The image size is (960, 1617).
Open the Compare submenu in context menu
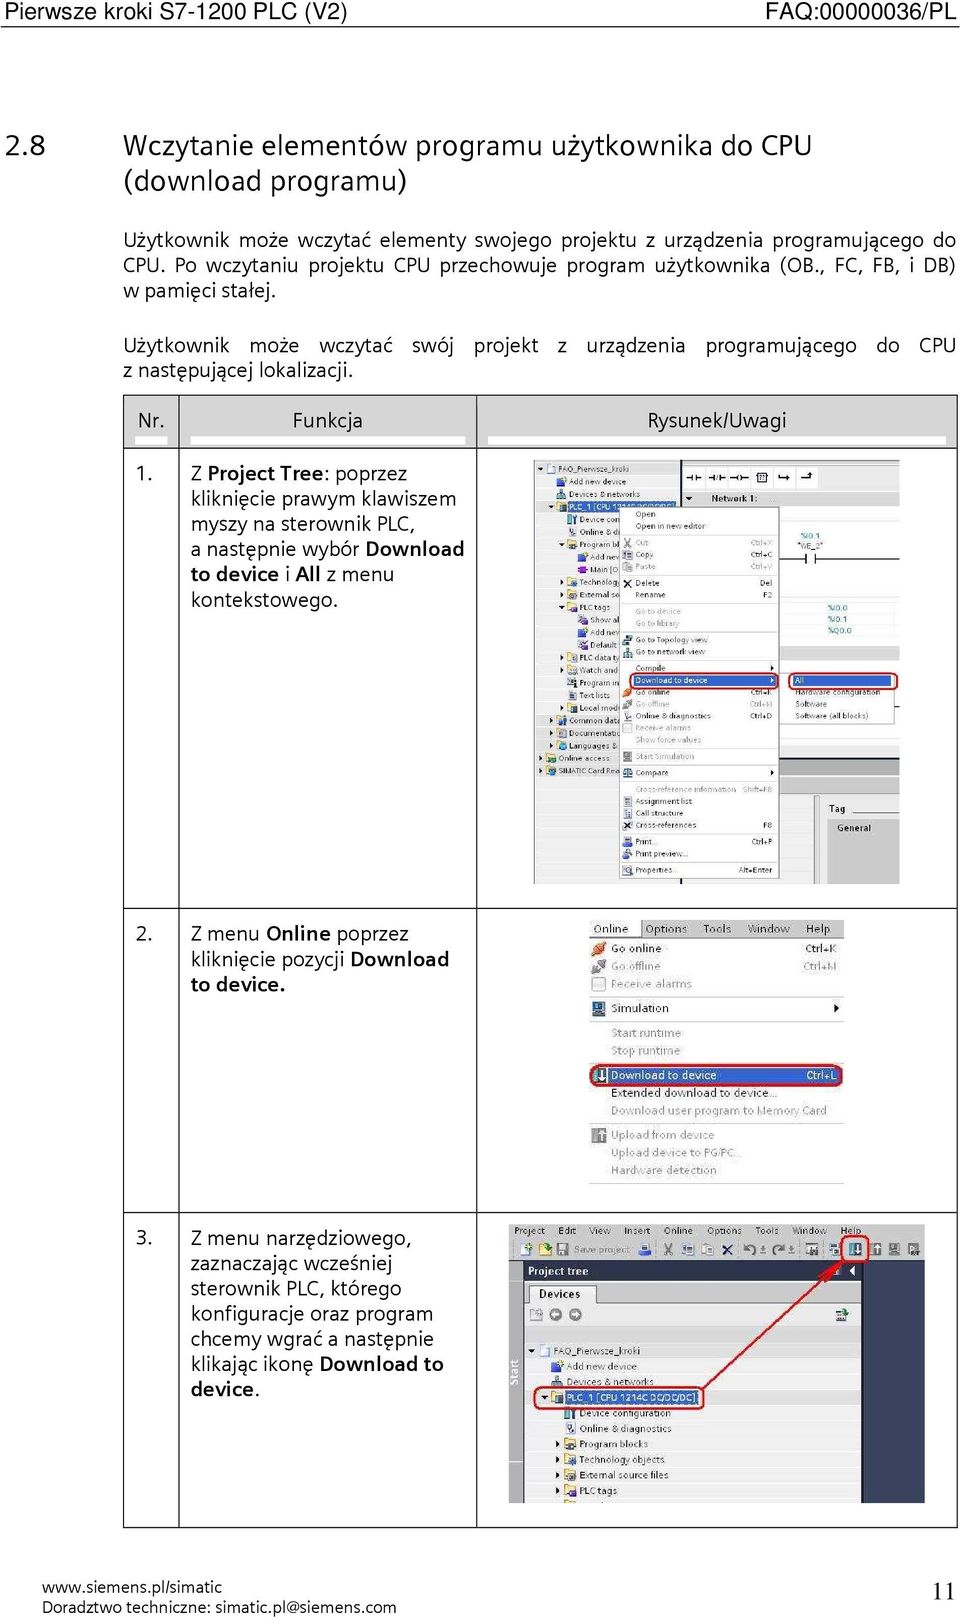699,772
